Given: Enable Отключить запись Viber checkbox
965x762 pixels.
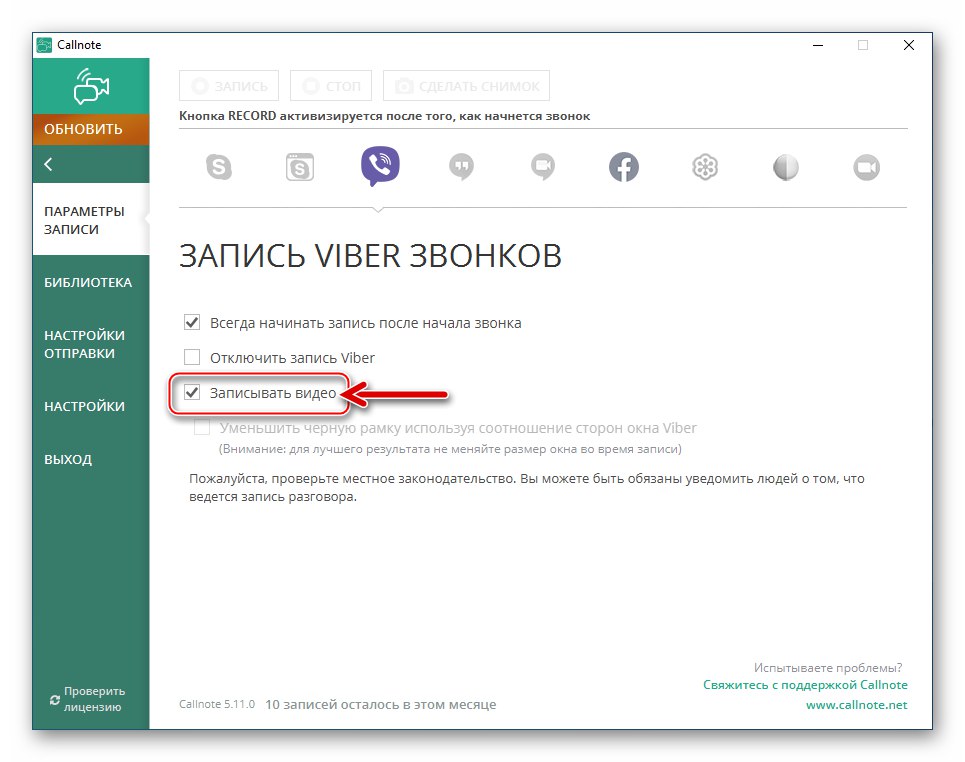Looking at the screenshot, I should [192, 357].
